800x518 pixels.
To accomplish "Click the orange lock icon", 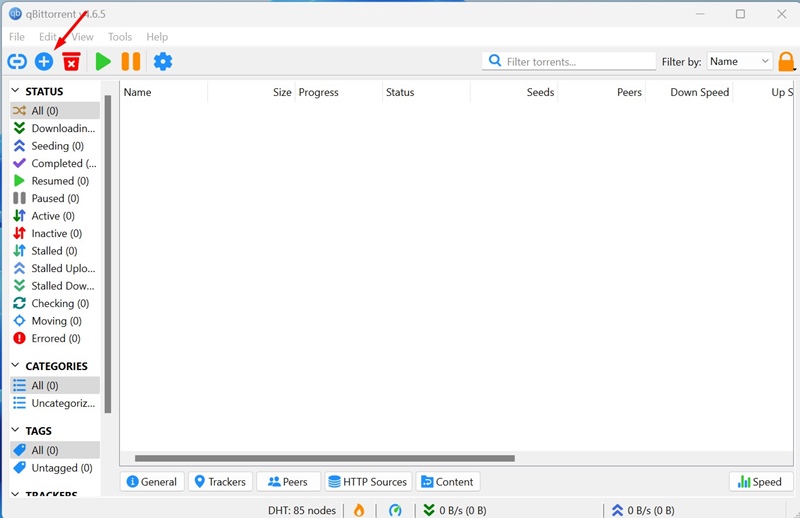I will coord(786,62).
